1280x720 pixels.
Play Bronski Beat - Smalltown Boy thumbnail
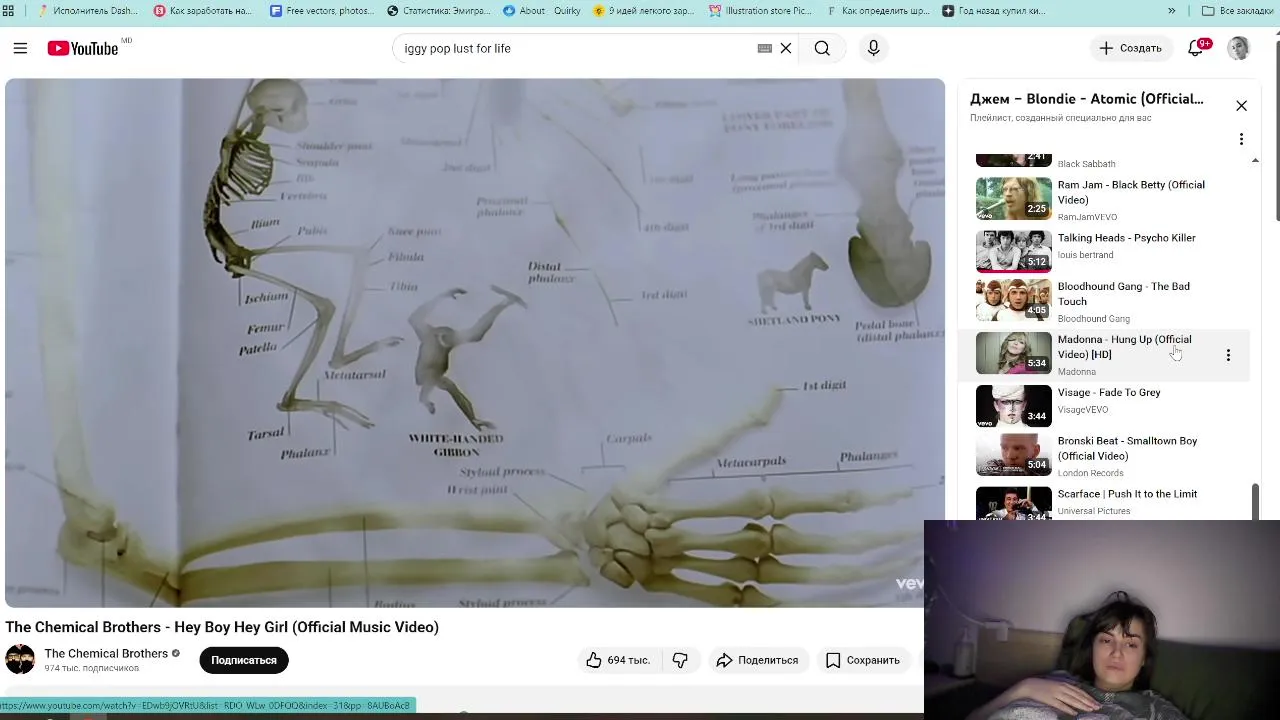tap(1013, 454)
